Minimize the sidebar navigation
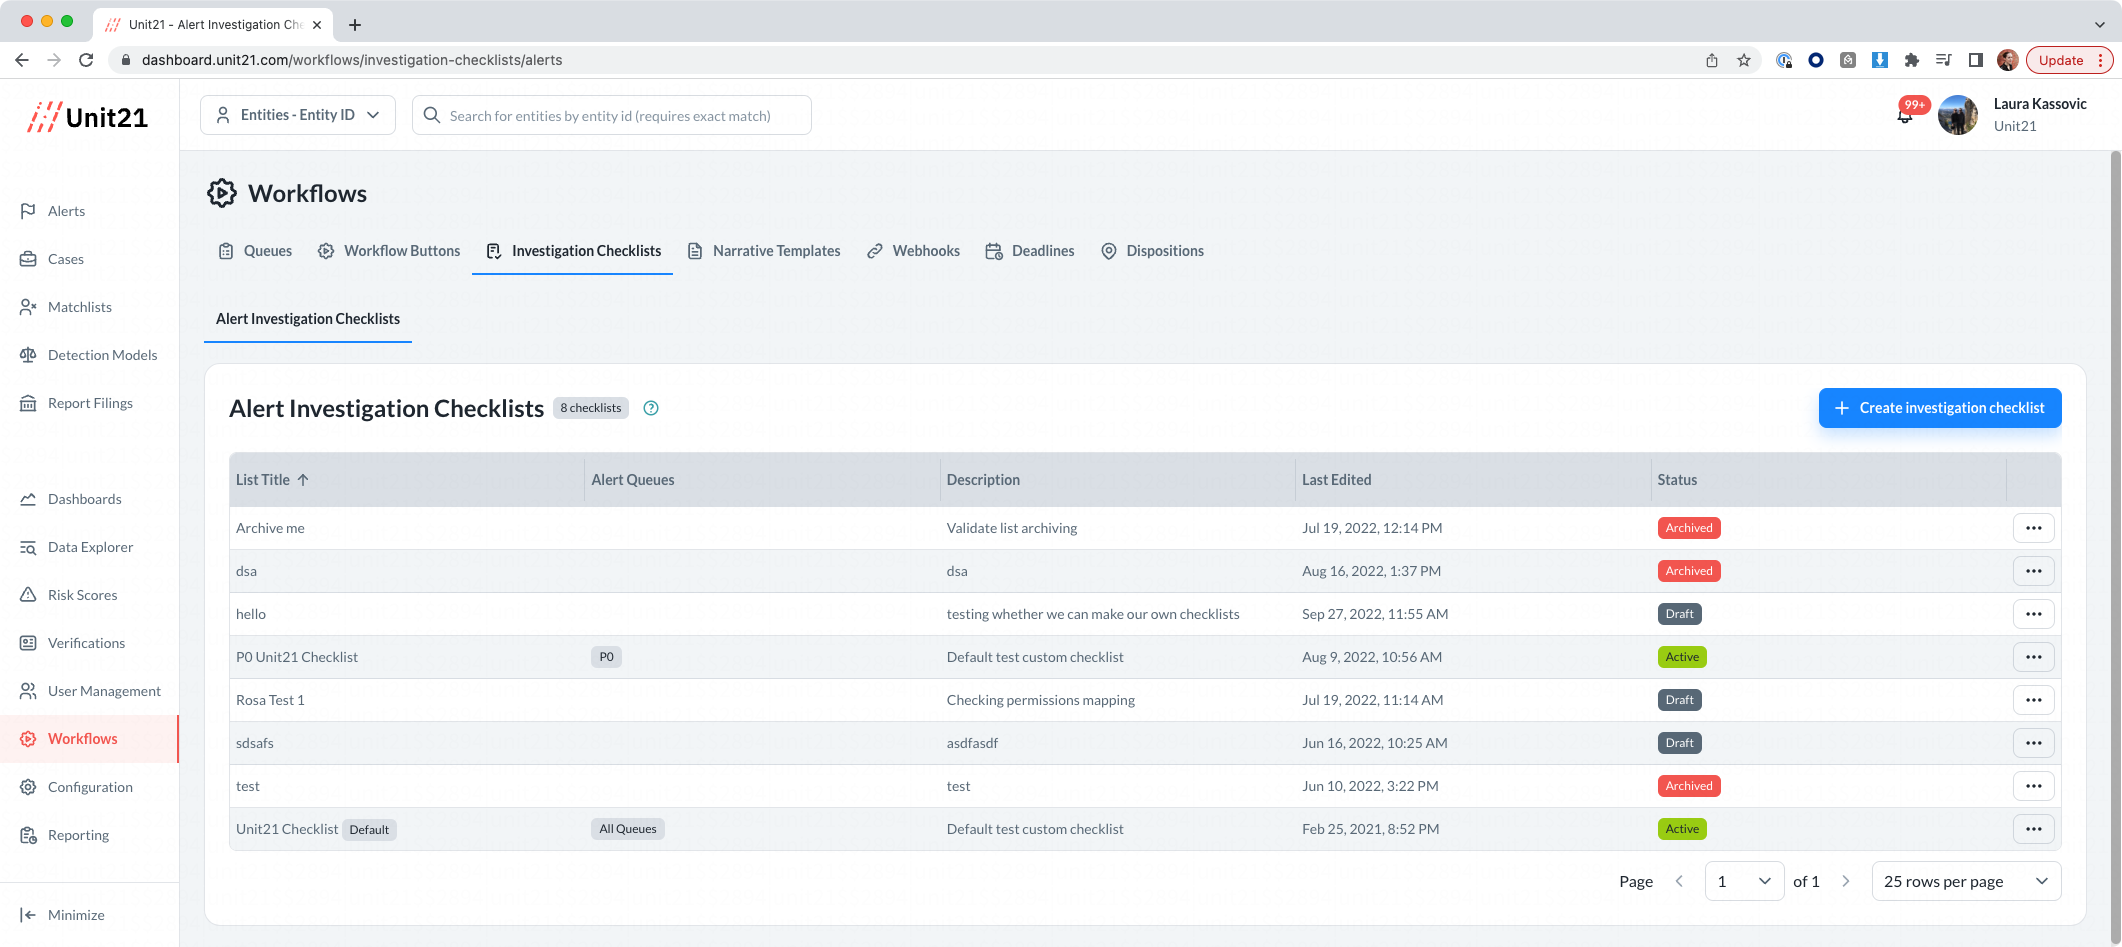The height and width of the screenshot is (947, 2122). pos(62,915)
